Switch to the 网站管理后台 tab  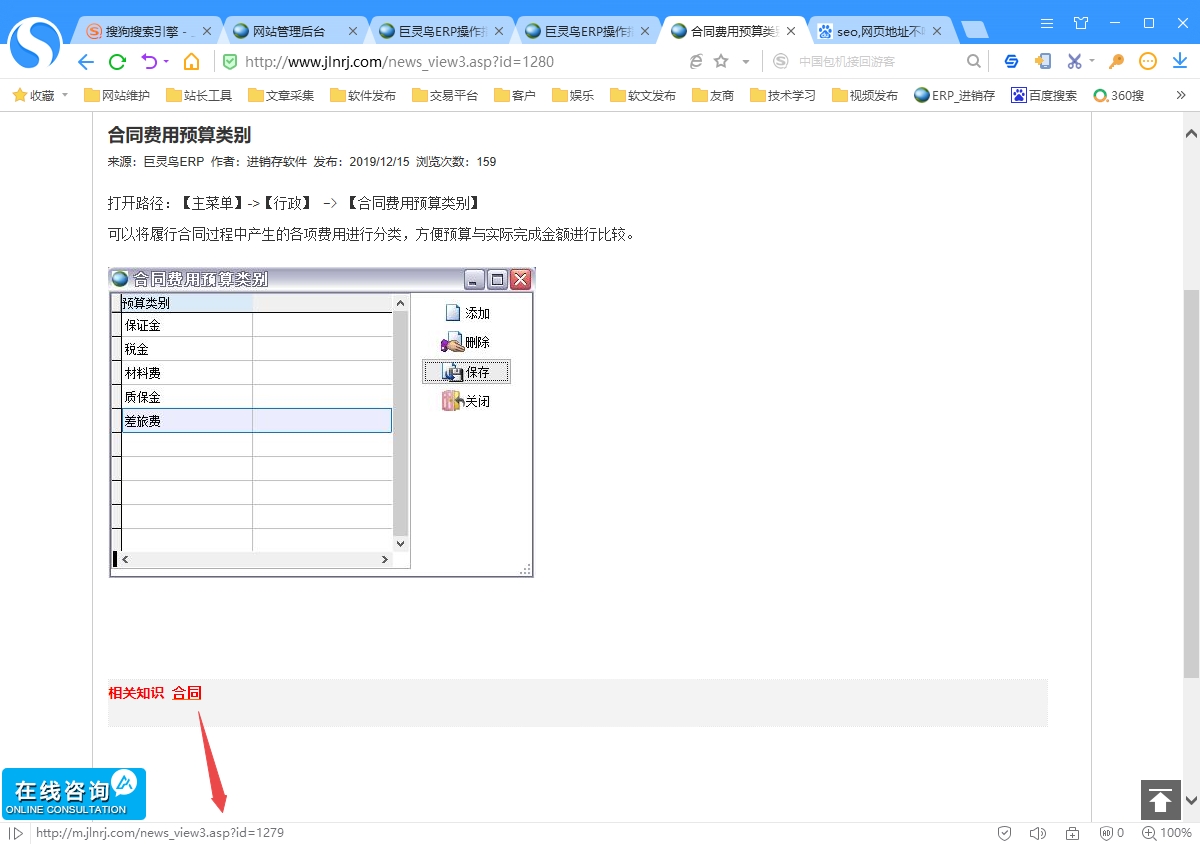point(288,31)
